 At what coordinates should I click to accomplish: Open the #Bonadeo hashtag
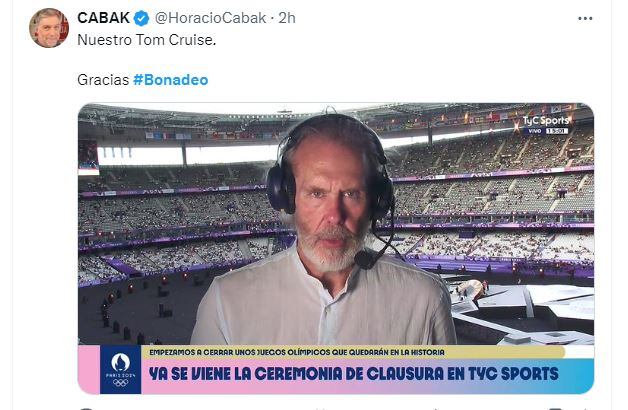click(171, 80)
